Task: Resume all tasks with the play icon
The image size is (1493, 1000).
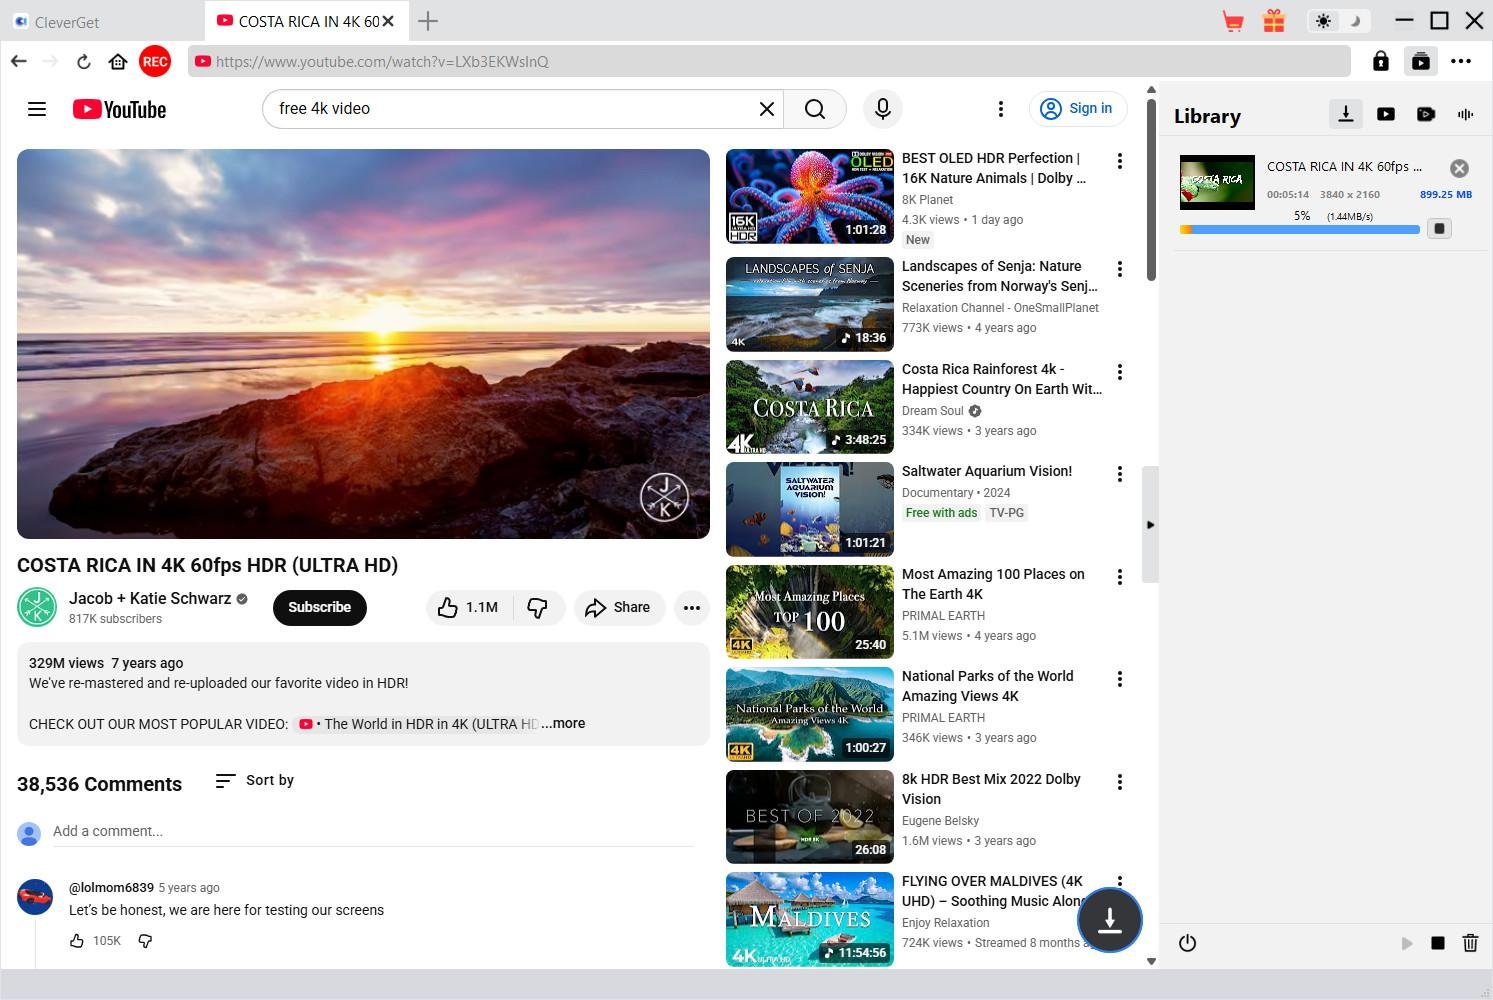Action: [1406, 943]
